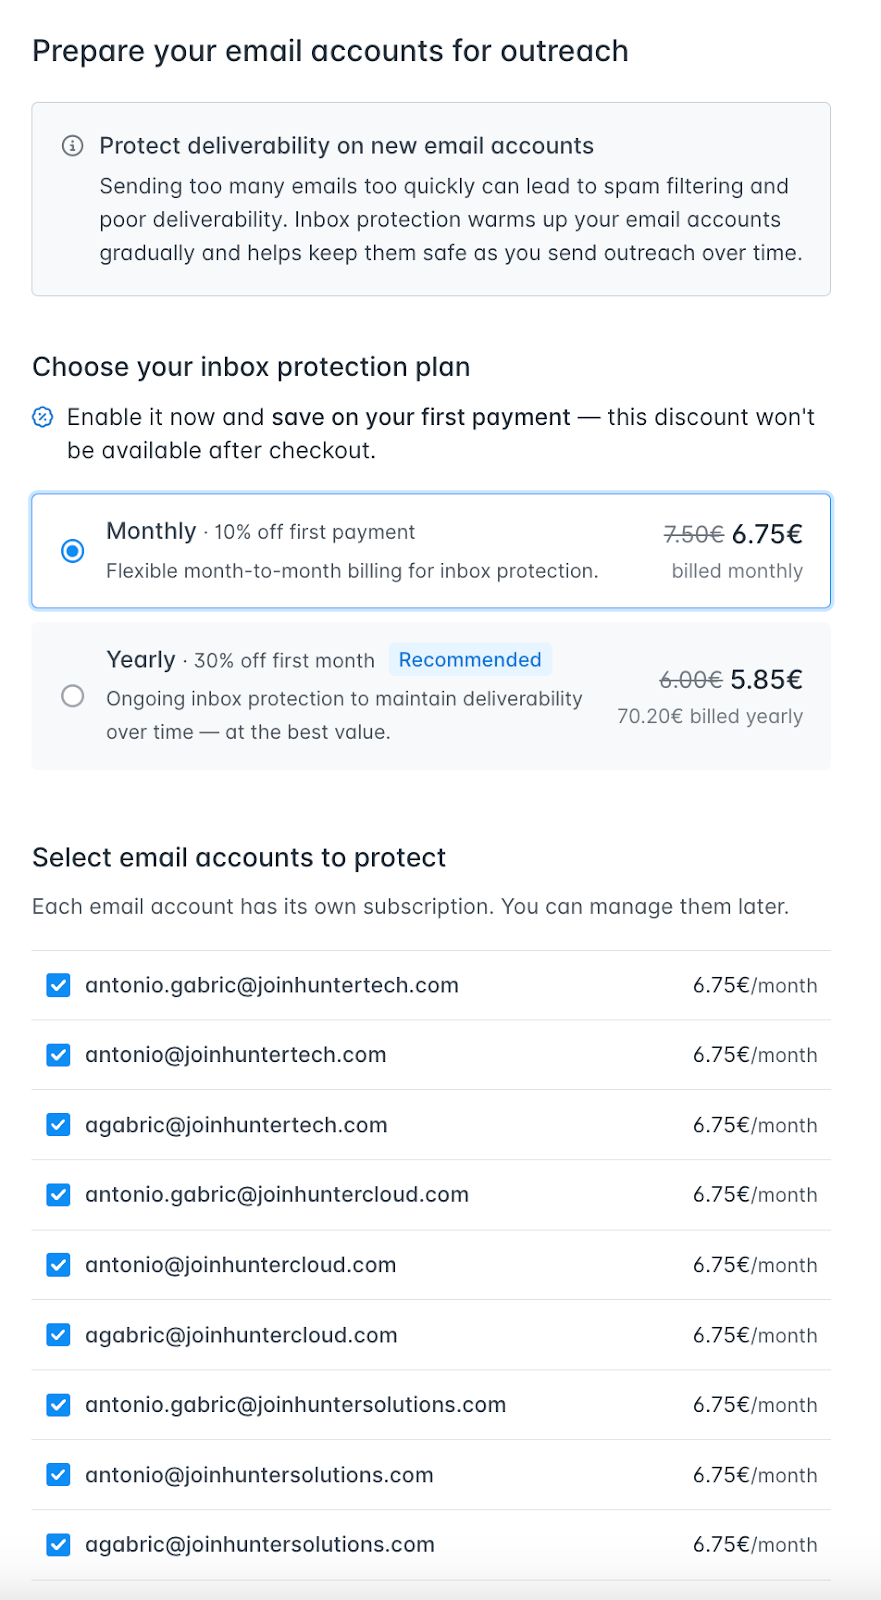Uncheck antonio@joinhuntertech.com checkbox
Viewport: 881px width, 1600px height.
click(x=59, y=1055)
